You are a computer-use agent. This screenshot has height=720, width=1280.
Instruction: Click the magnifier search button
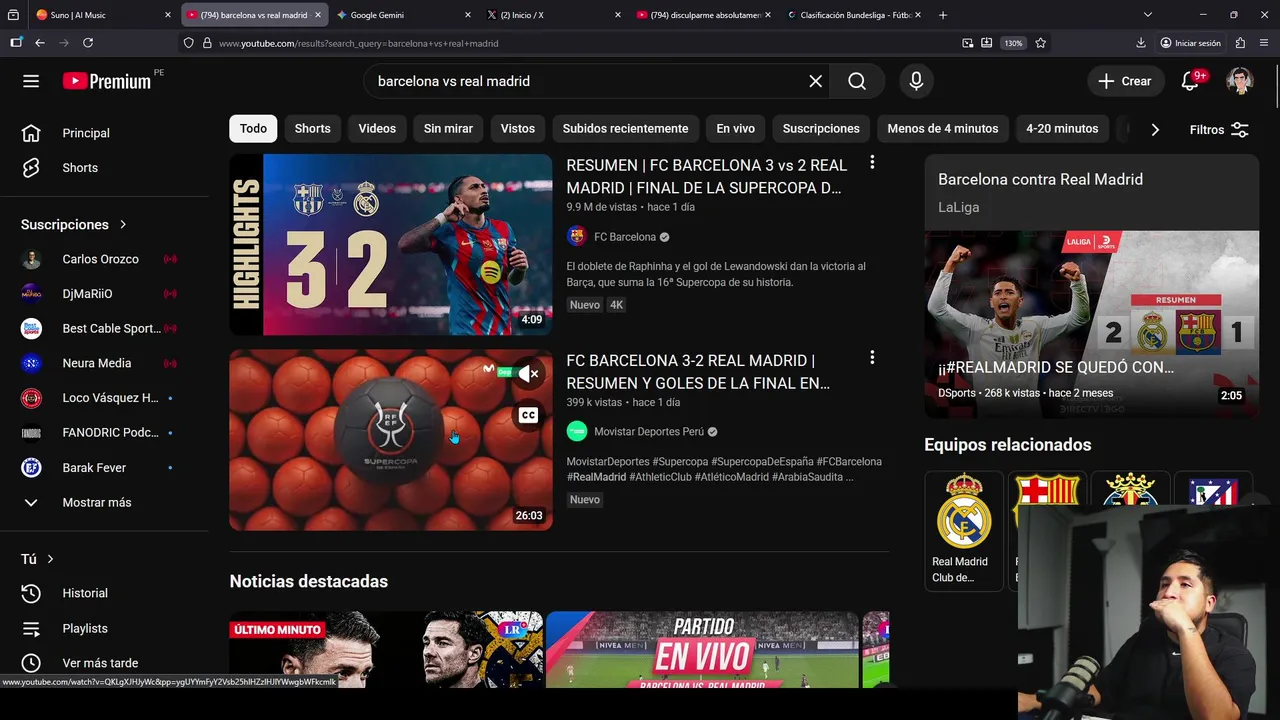point(857,81)
